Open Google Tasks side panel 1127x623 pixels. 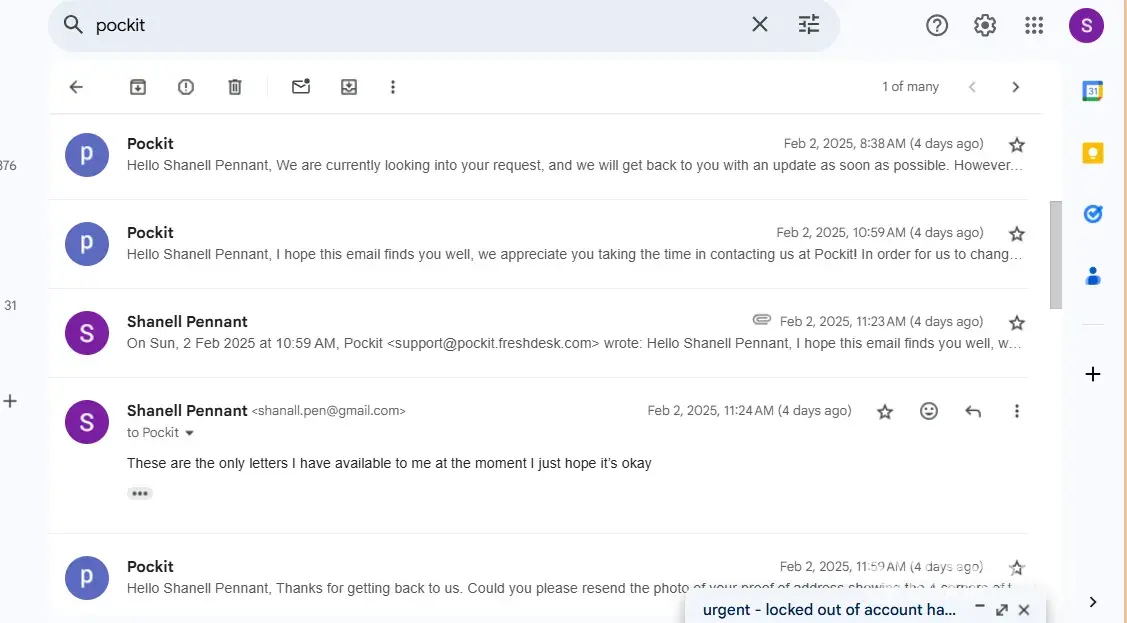coord(1093,214)
